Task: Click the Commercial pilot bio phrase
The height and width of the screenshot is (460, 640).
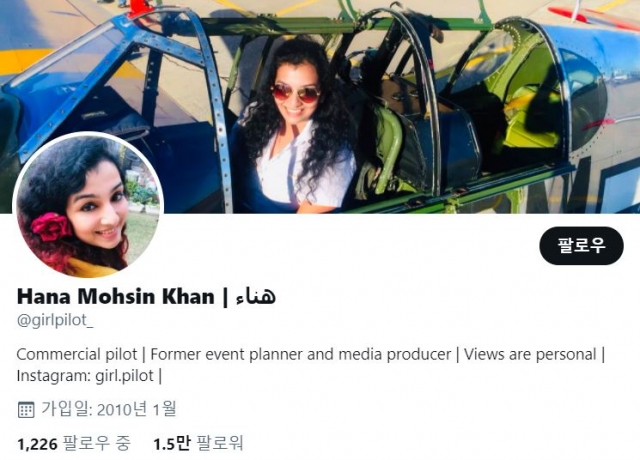Action: coord(77,354)
